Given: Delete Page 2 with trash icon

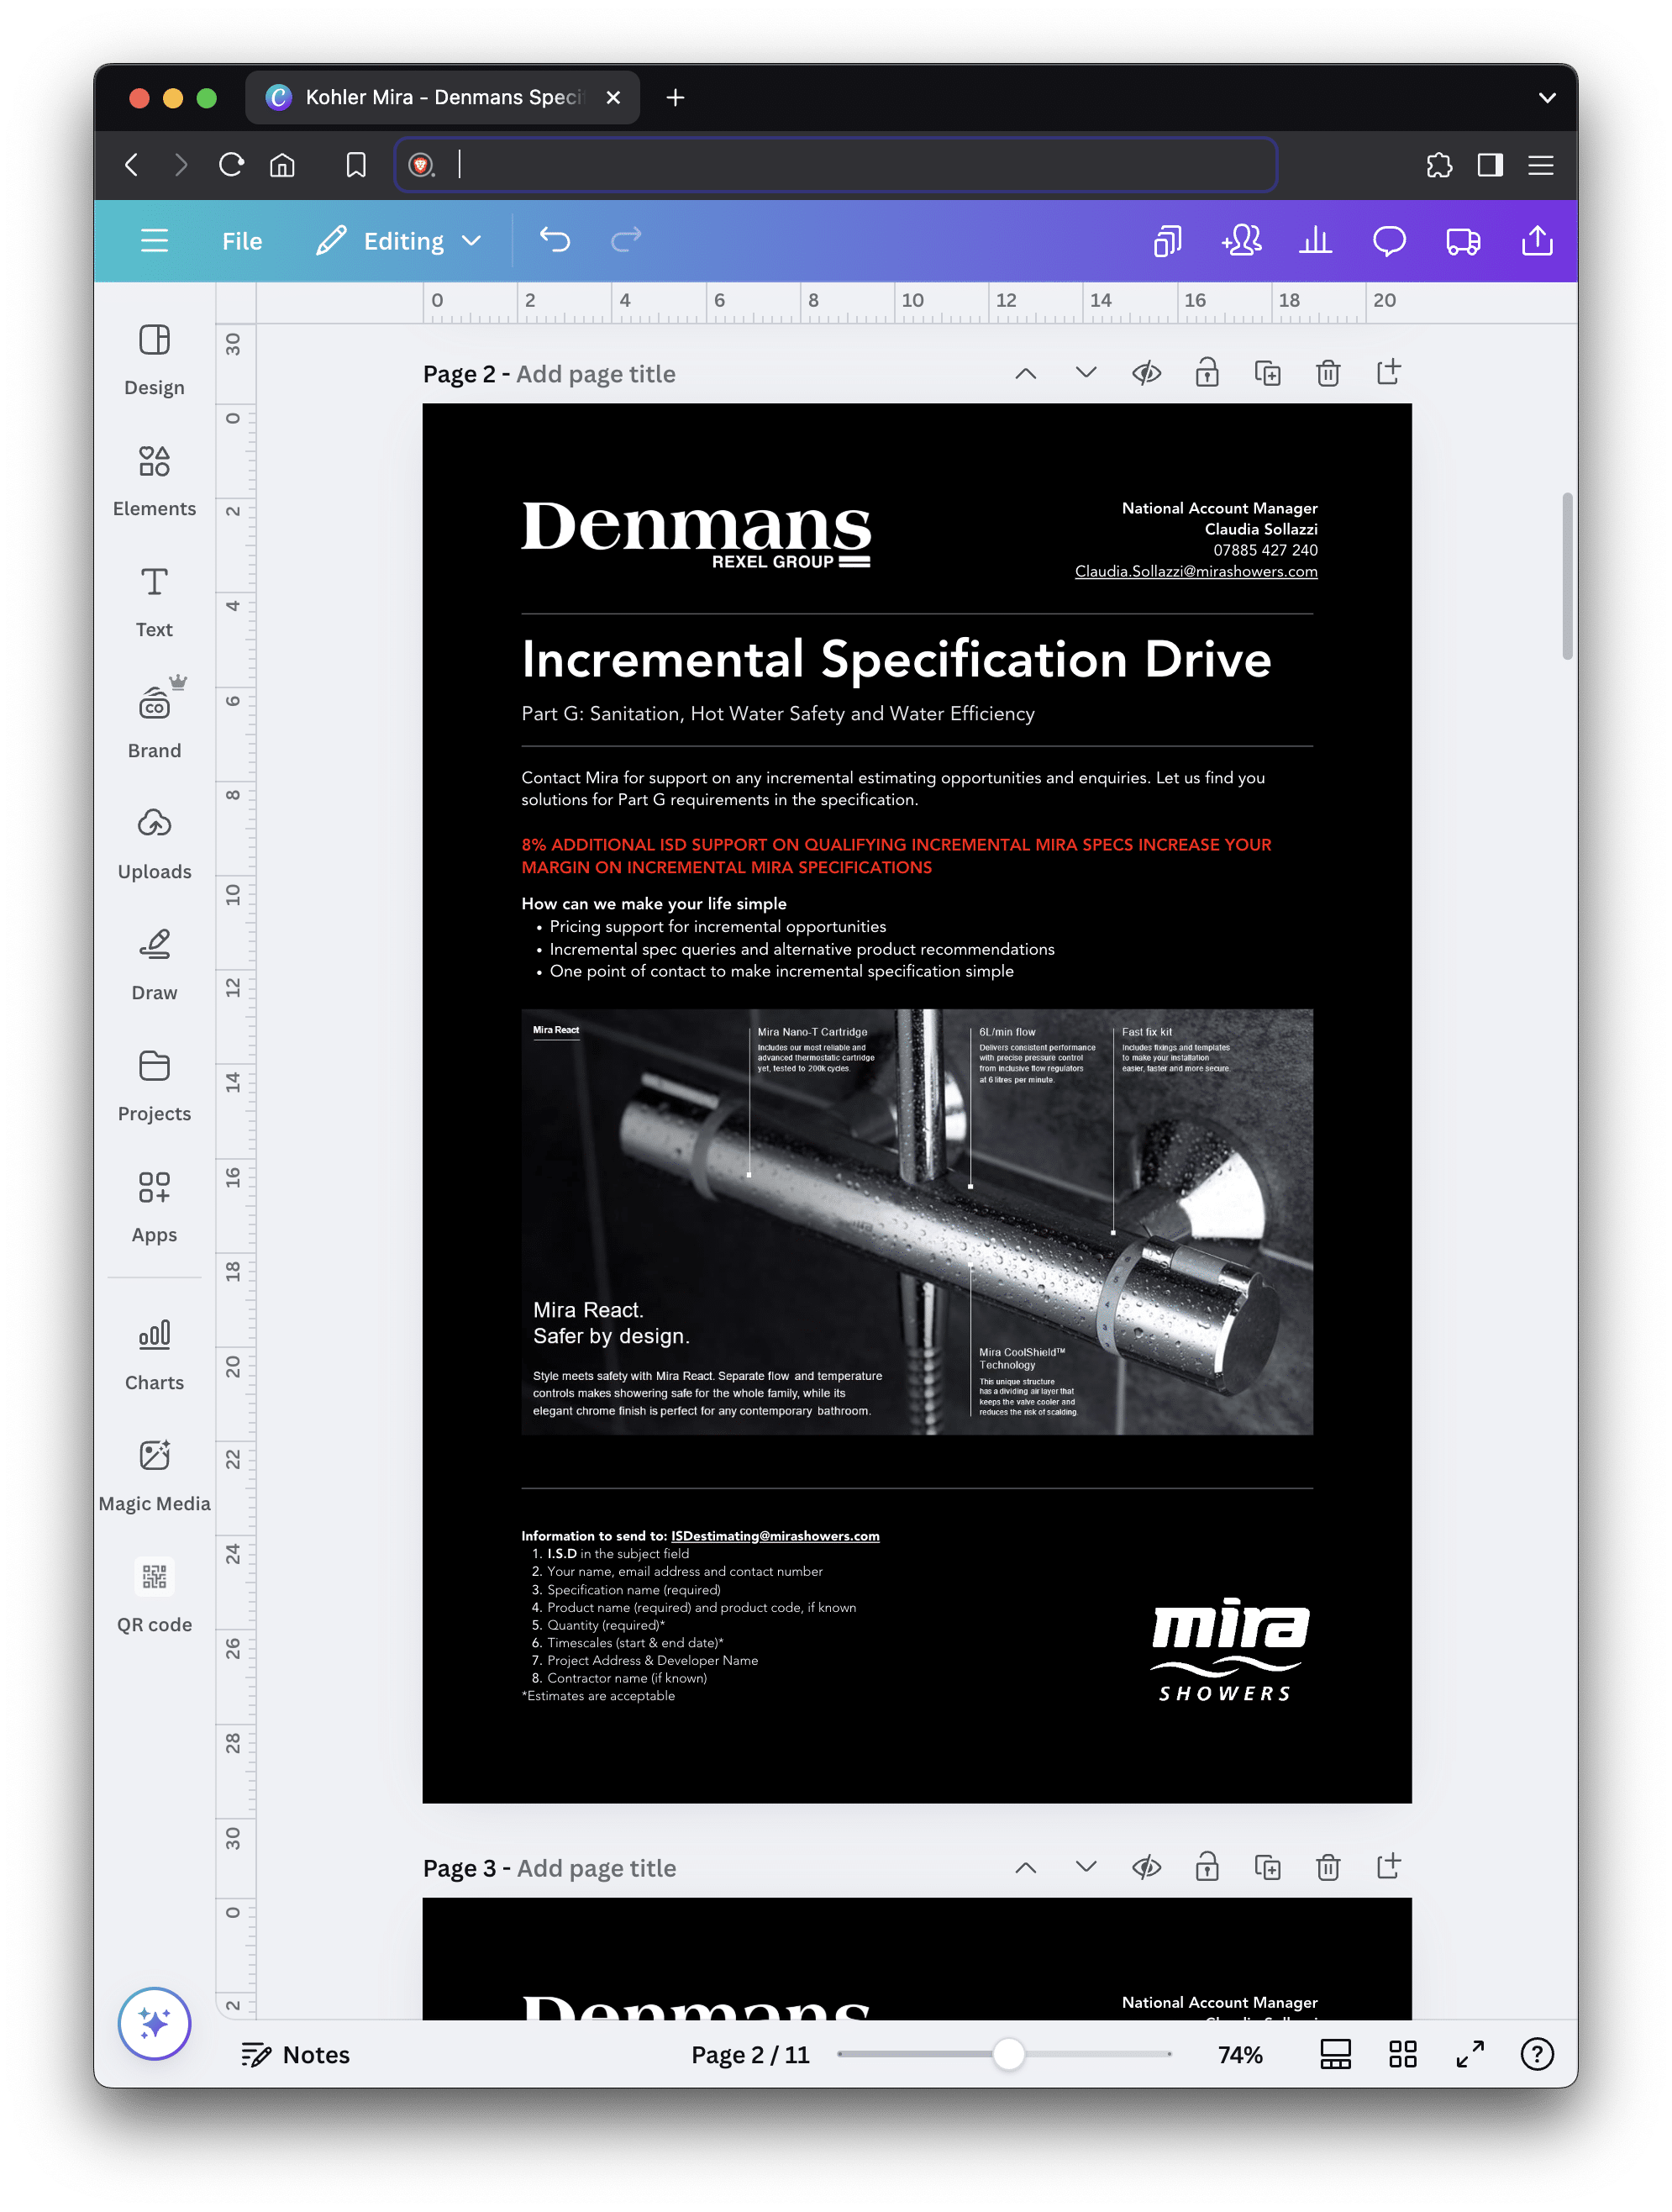Looking at the screenshot, I should 1328,374.
